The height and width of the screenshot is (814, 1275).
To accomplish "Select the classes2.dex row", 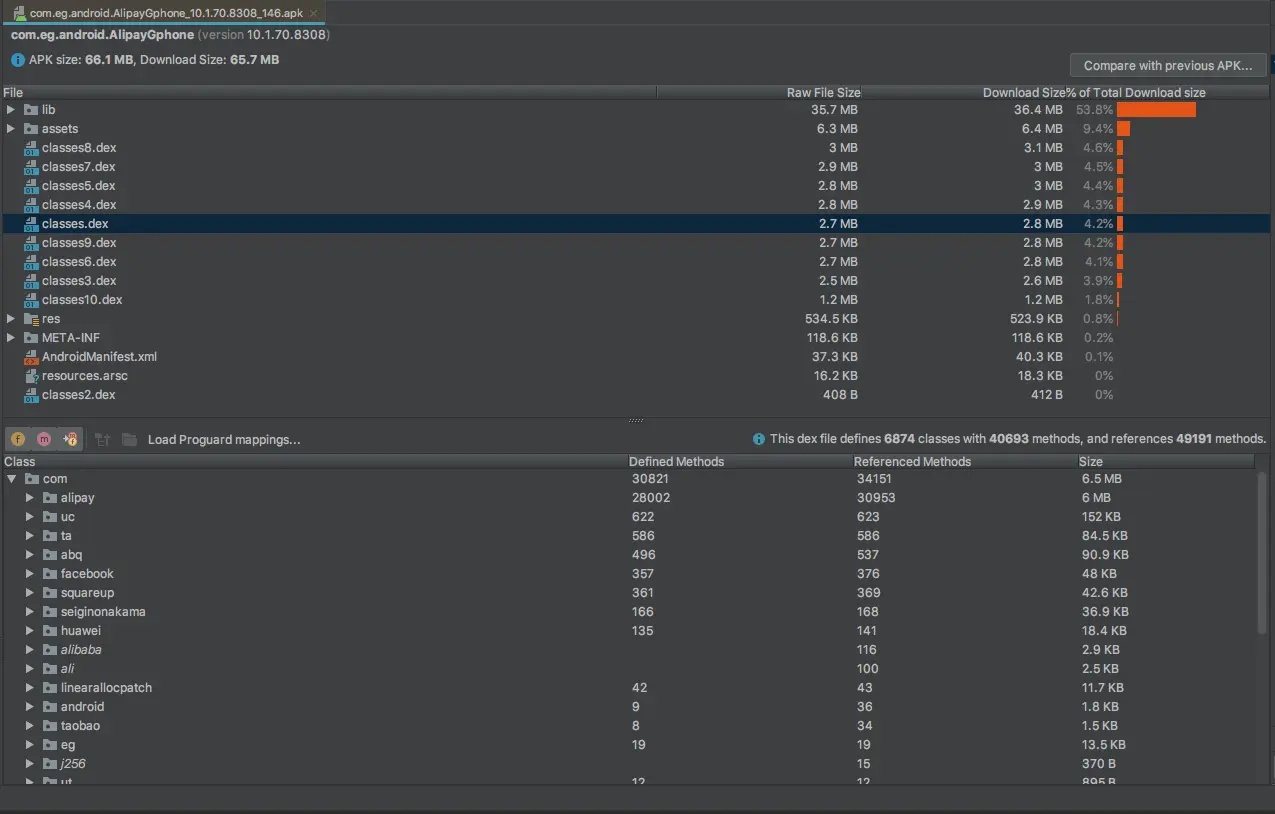I will click(636, 395).
